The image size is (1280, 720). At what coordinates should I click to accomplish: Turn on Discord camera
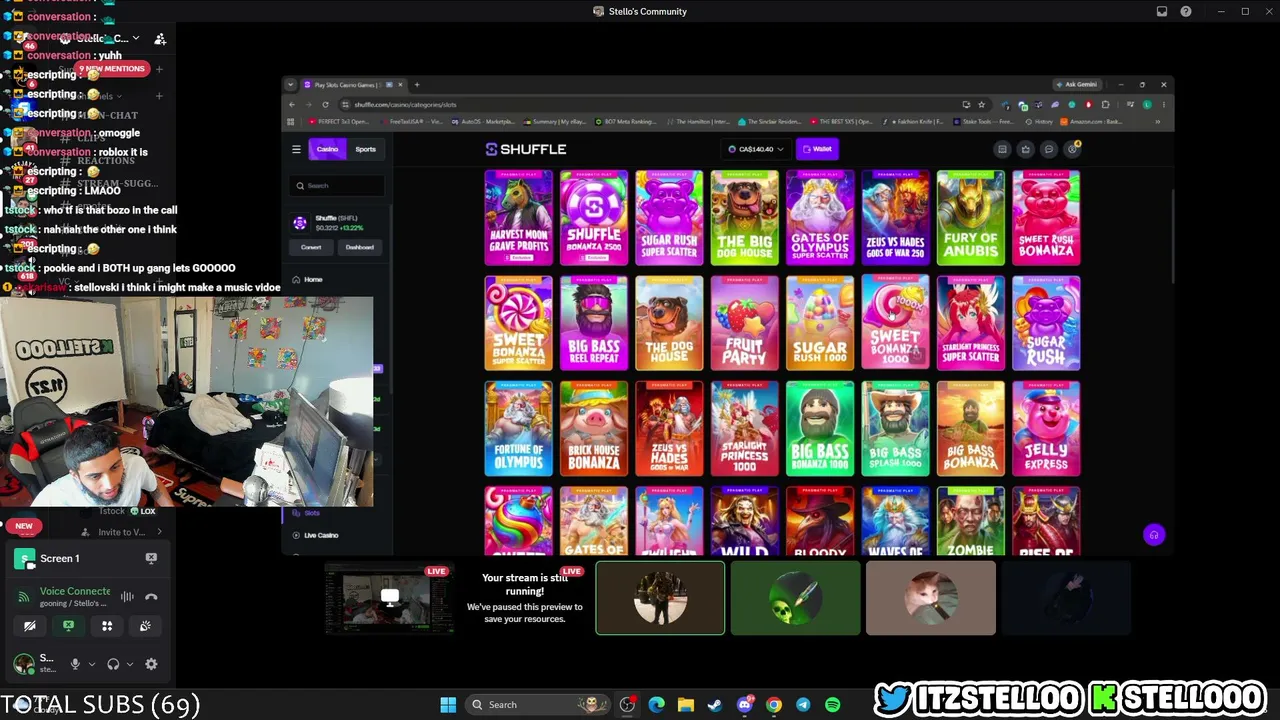(30, 626)
